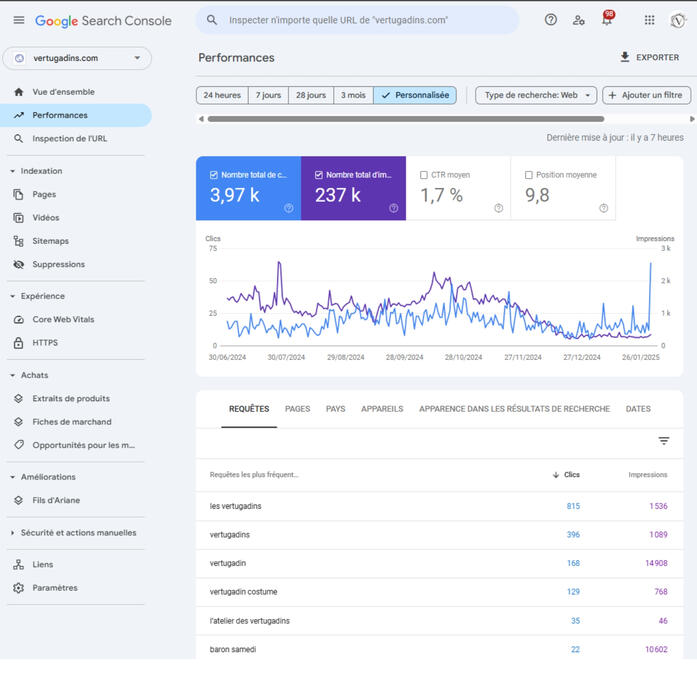Click the table filter rows icon
Viewport: 697px width, 697px height.
663,441
